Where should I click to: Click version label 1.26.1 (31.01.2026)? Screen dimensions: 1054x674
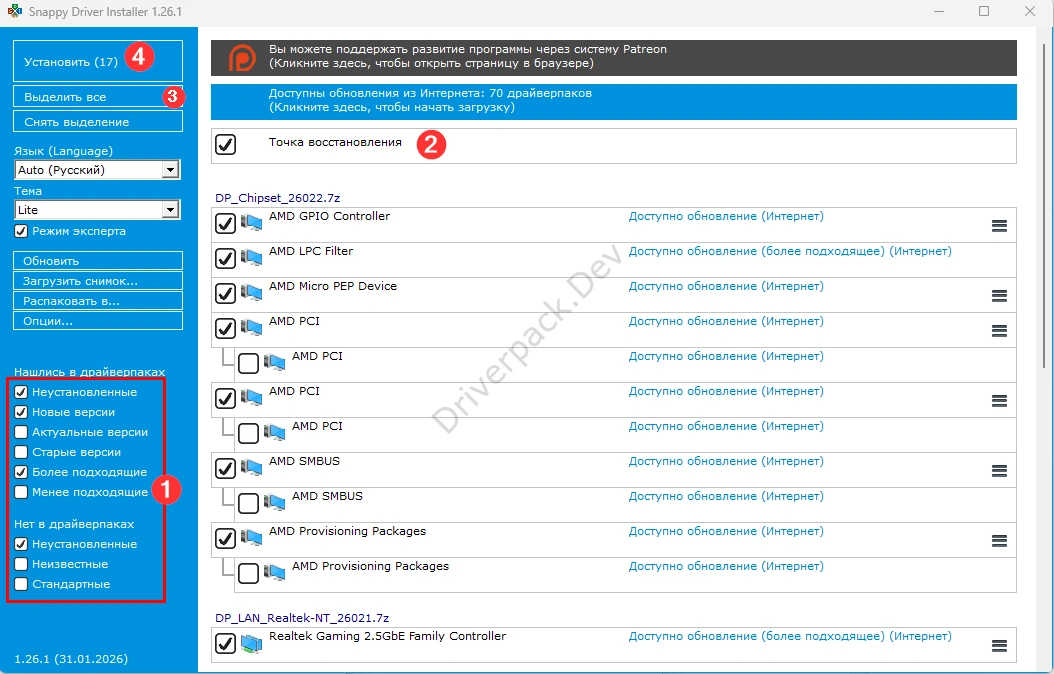coord(71,659)
